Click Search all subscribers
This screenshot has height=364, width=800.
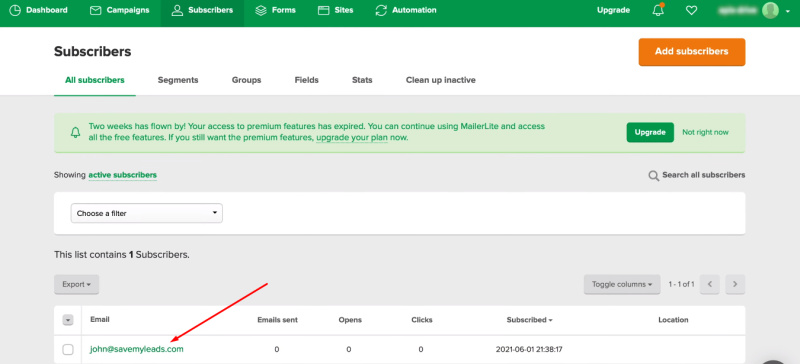pos(703,175)
